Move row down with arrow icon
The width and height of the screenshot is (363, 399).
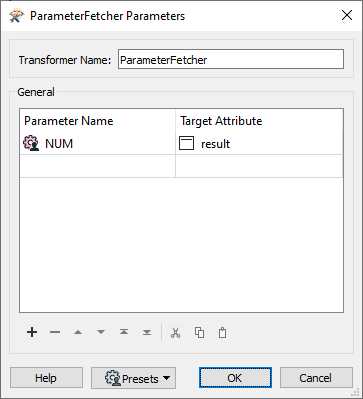point(101,332)
